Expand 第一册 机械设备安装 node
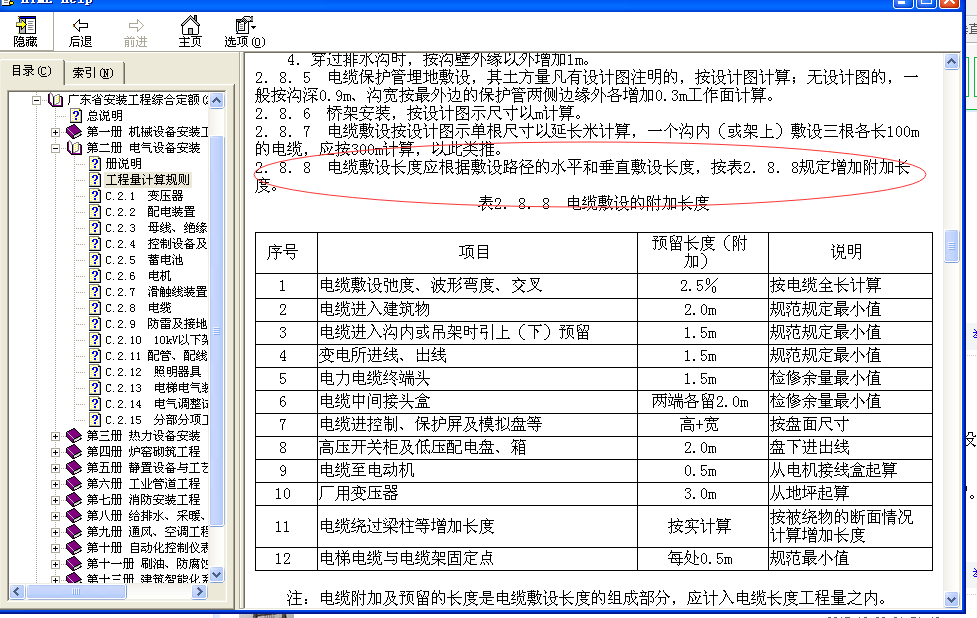 click(x=55, y=132)
